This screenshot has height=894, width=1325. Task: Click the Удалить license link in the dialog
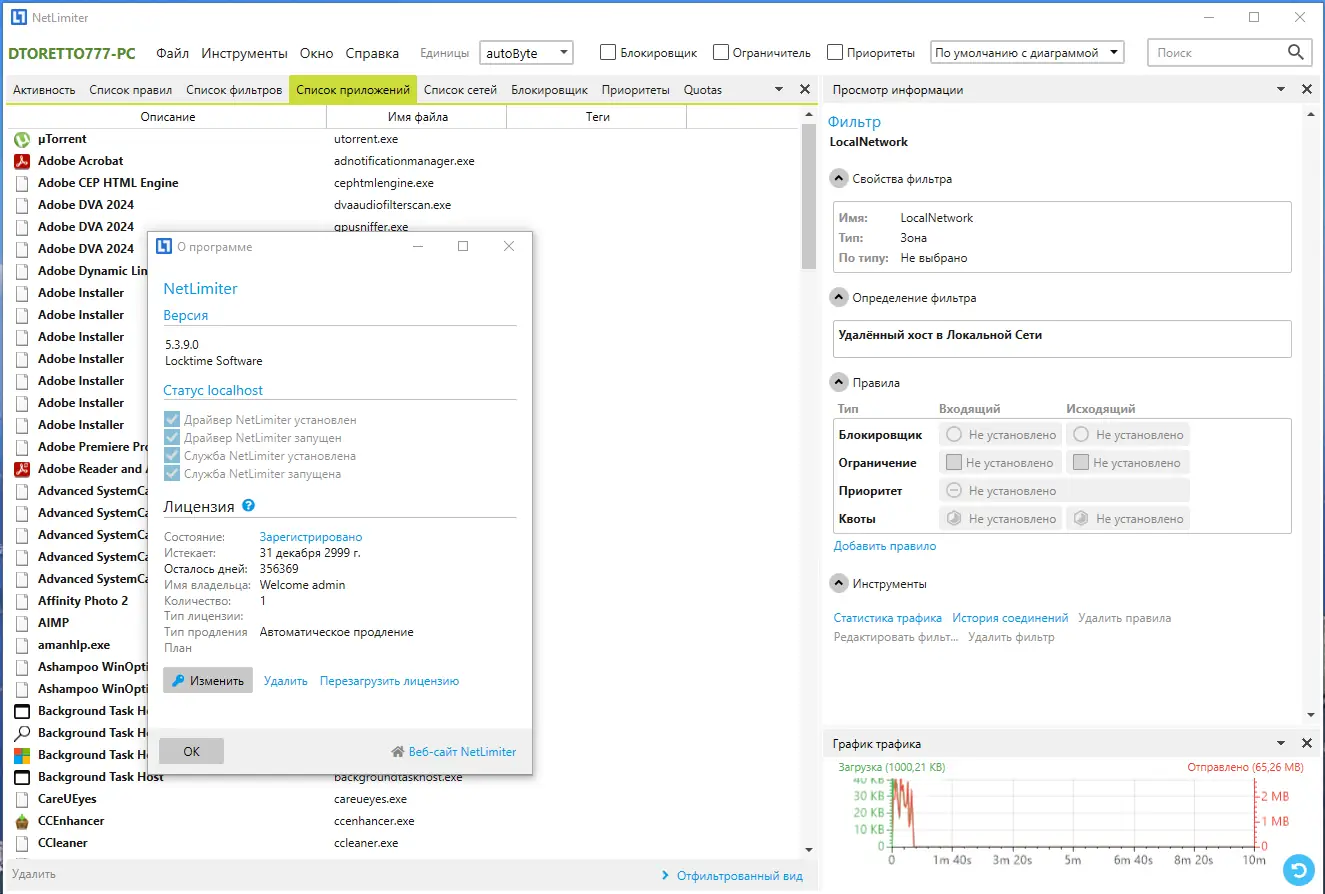coord(286,681)
